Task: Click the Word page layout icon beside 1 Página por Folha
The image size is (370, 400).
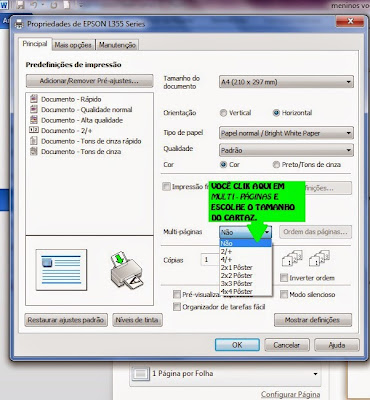Action: (141, 374)
